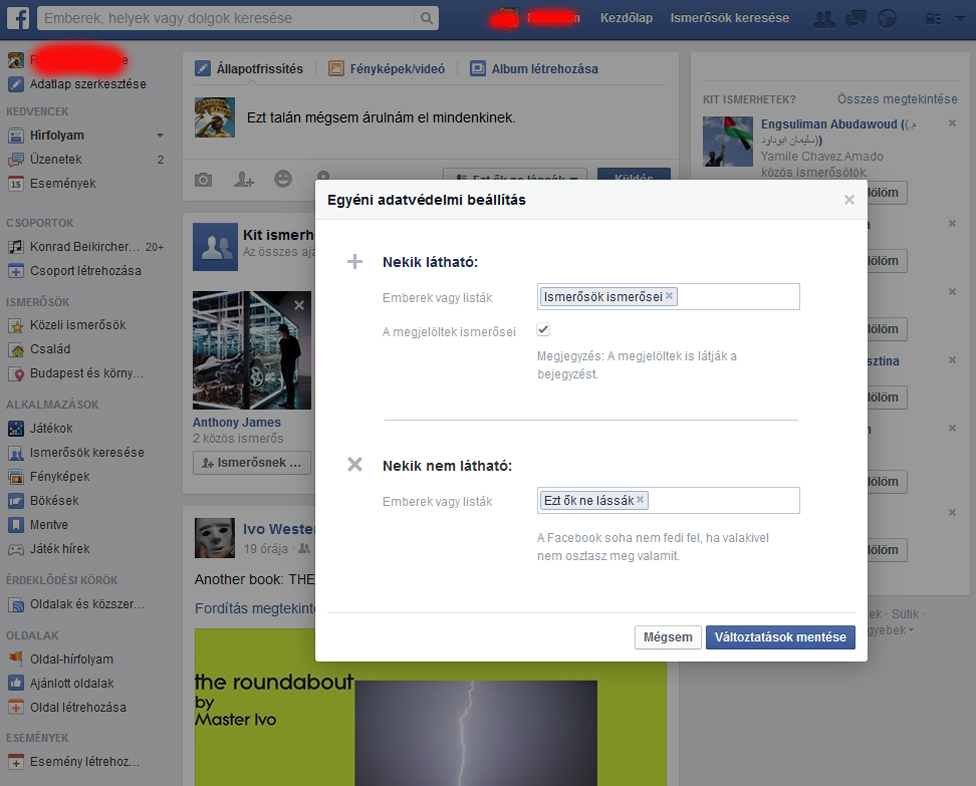Screen dimensions: 976x786
Task: Remove 'Ismerősök ismerősei' tag
Action: (670, 296)
